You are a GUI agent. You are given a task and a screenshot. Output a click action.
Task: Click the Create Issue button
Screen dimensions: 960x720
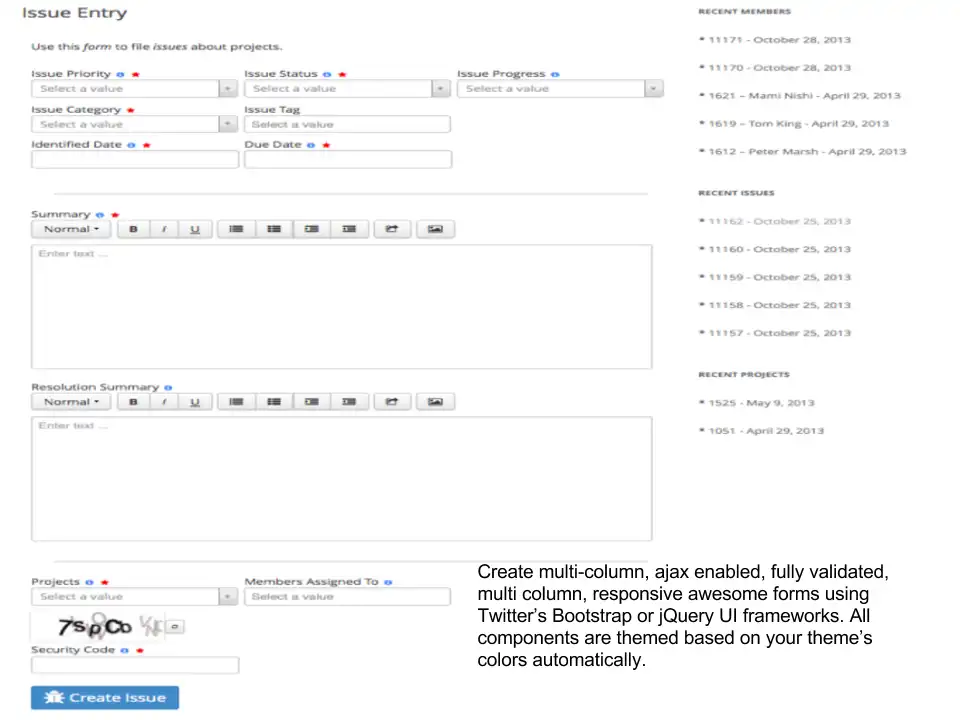tap(105, 698)
